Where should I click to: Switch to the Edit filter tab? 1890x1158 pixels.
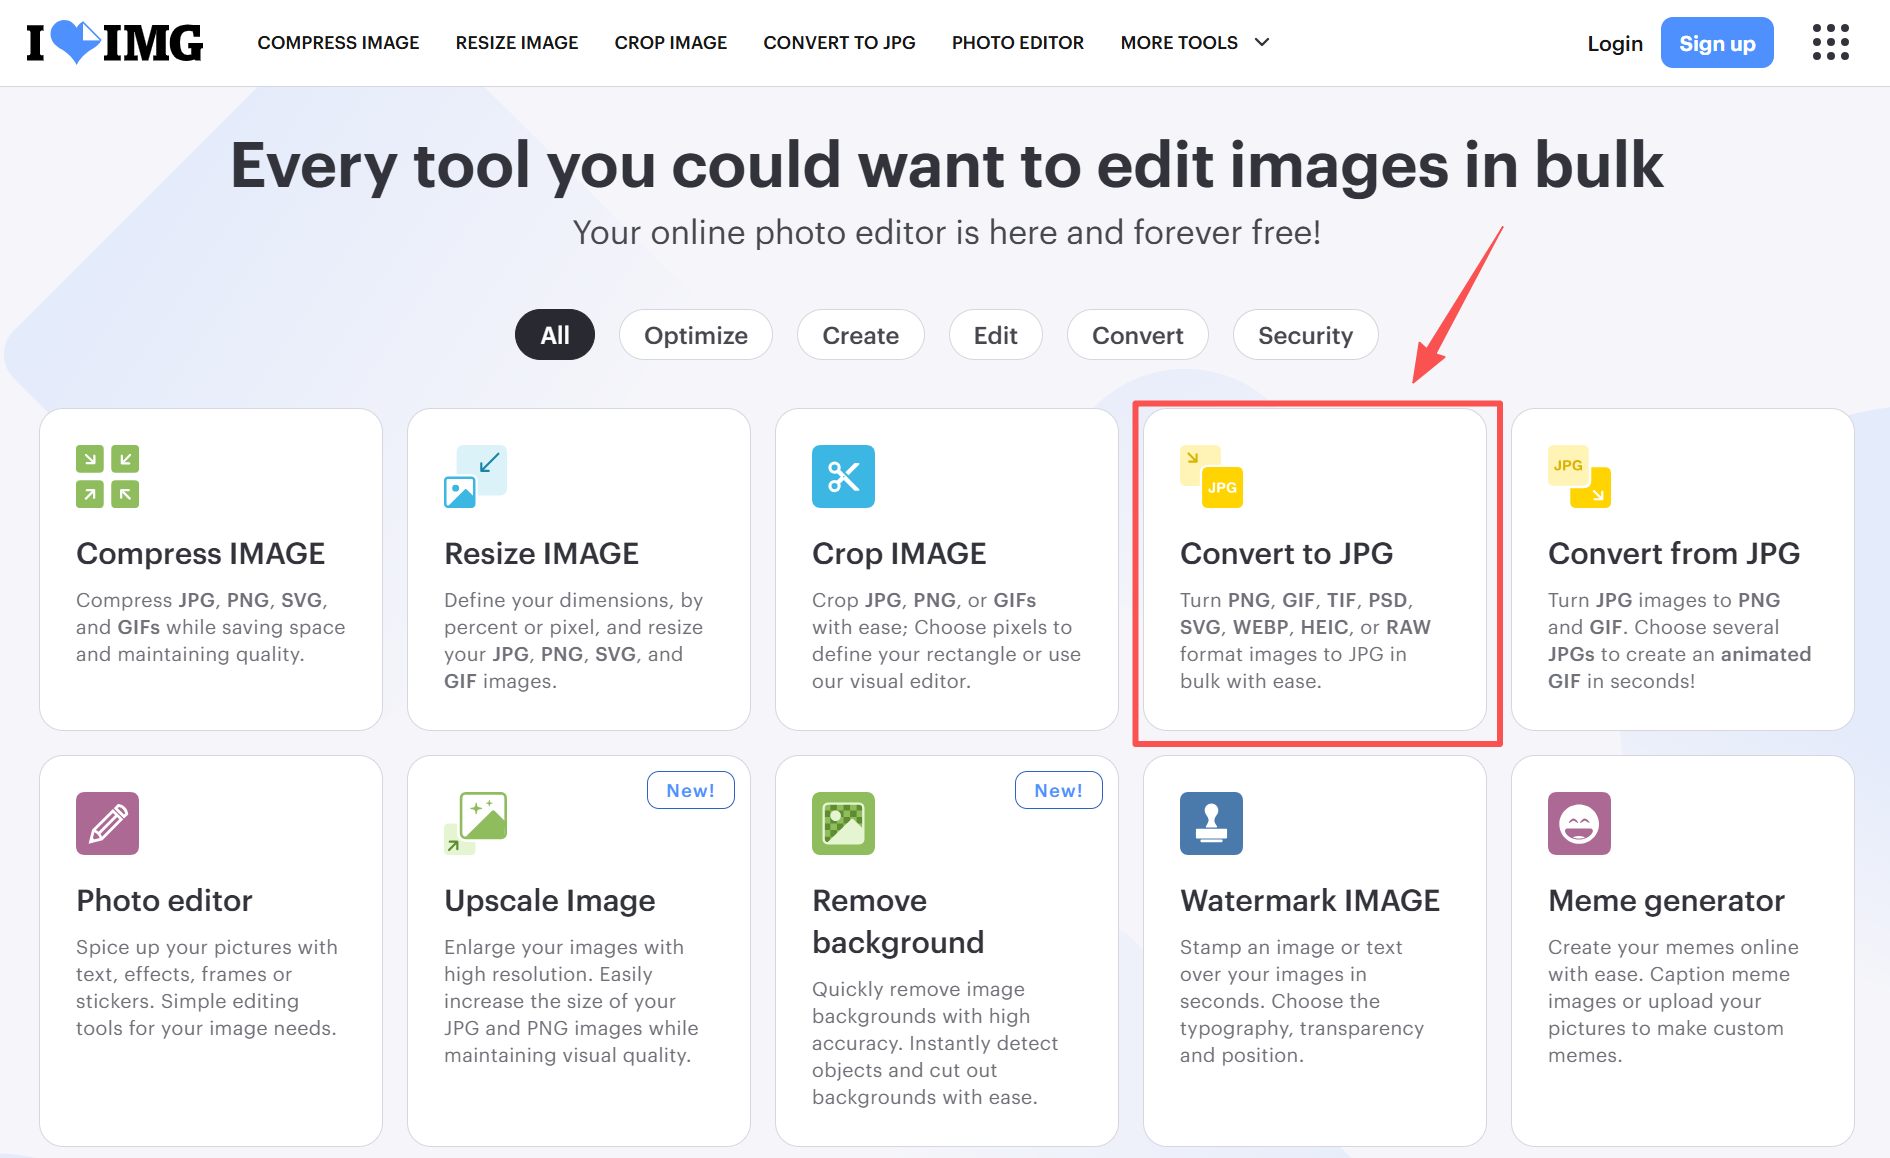(995, 335)
